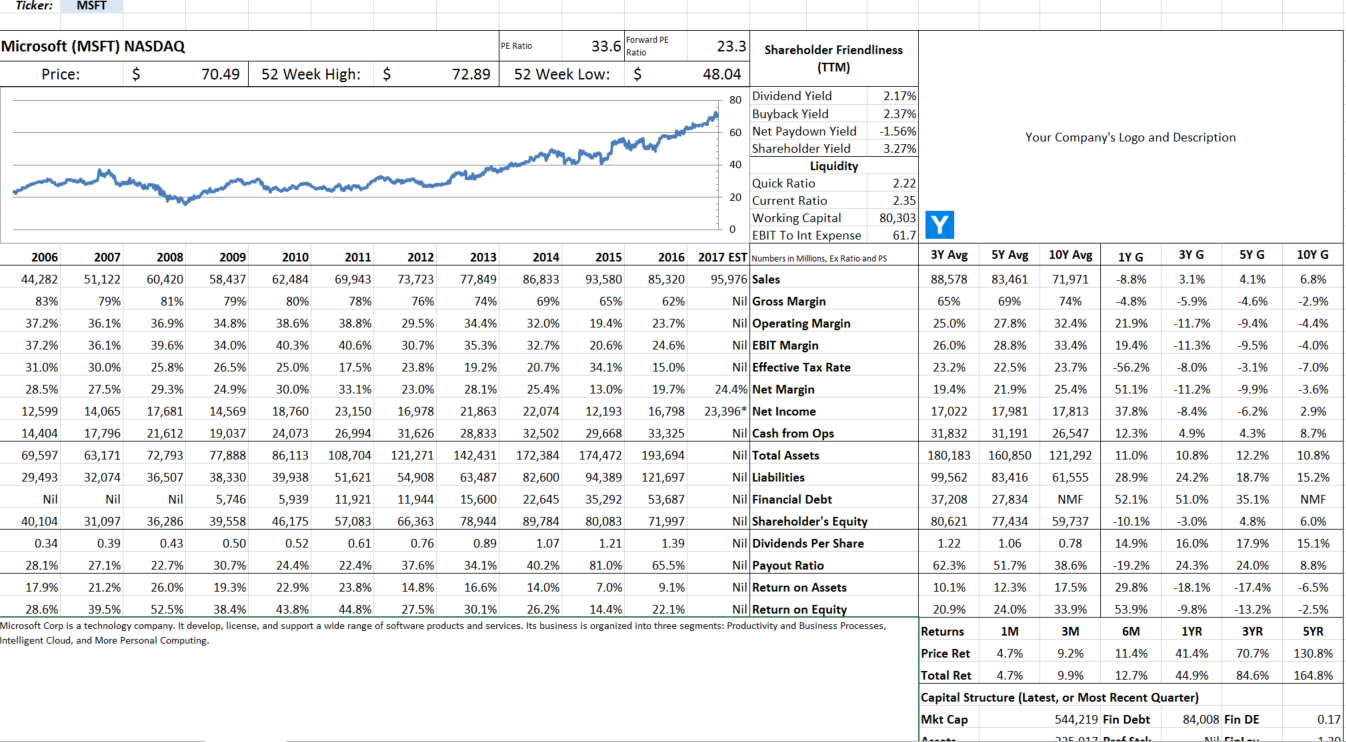1346x742 pixels.
Task: Select the Net Paydown Yield value -1.56%
Action: pos(898,131)
